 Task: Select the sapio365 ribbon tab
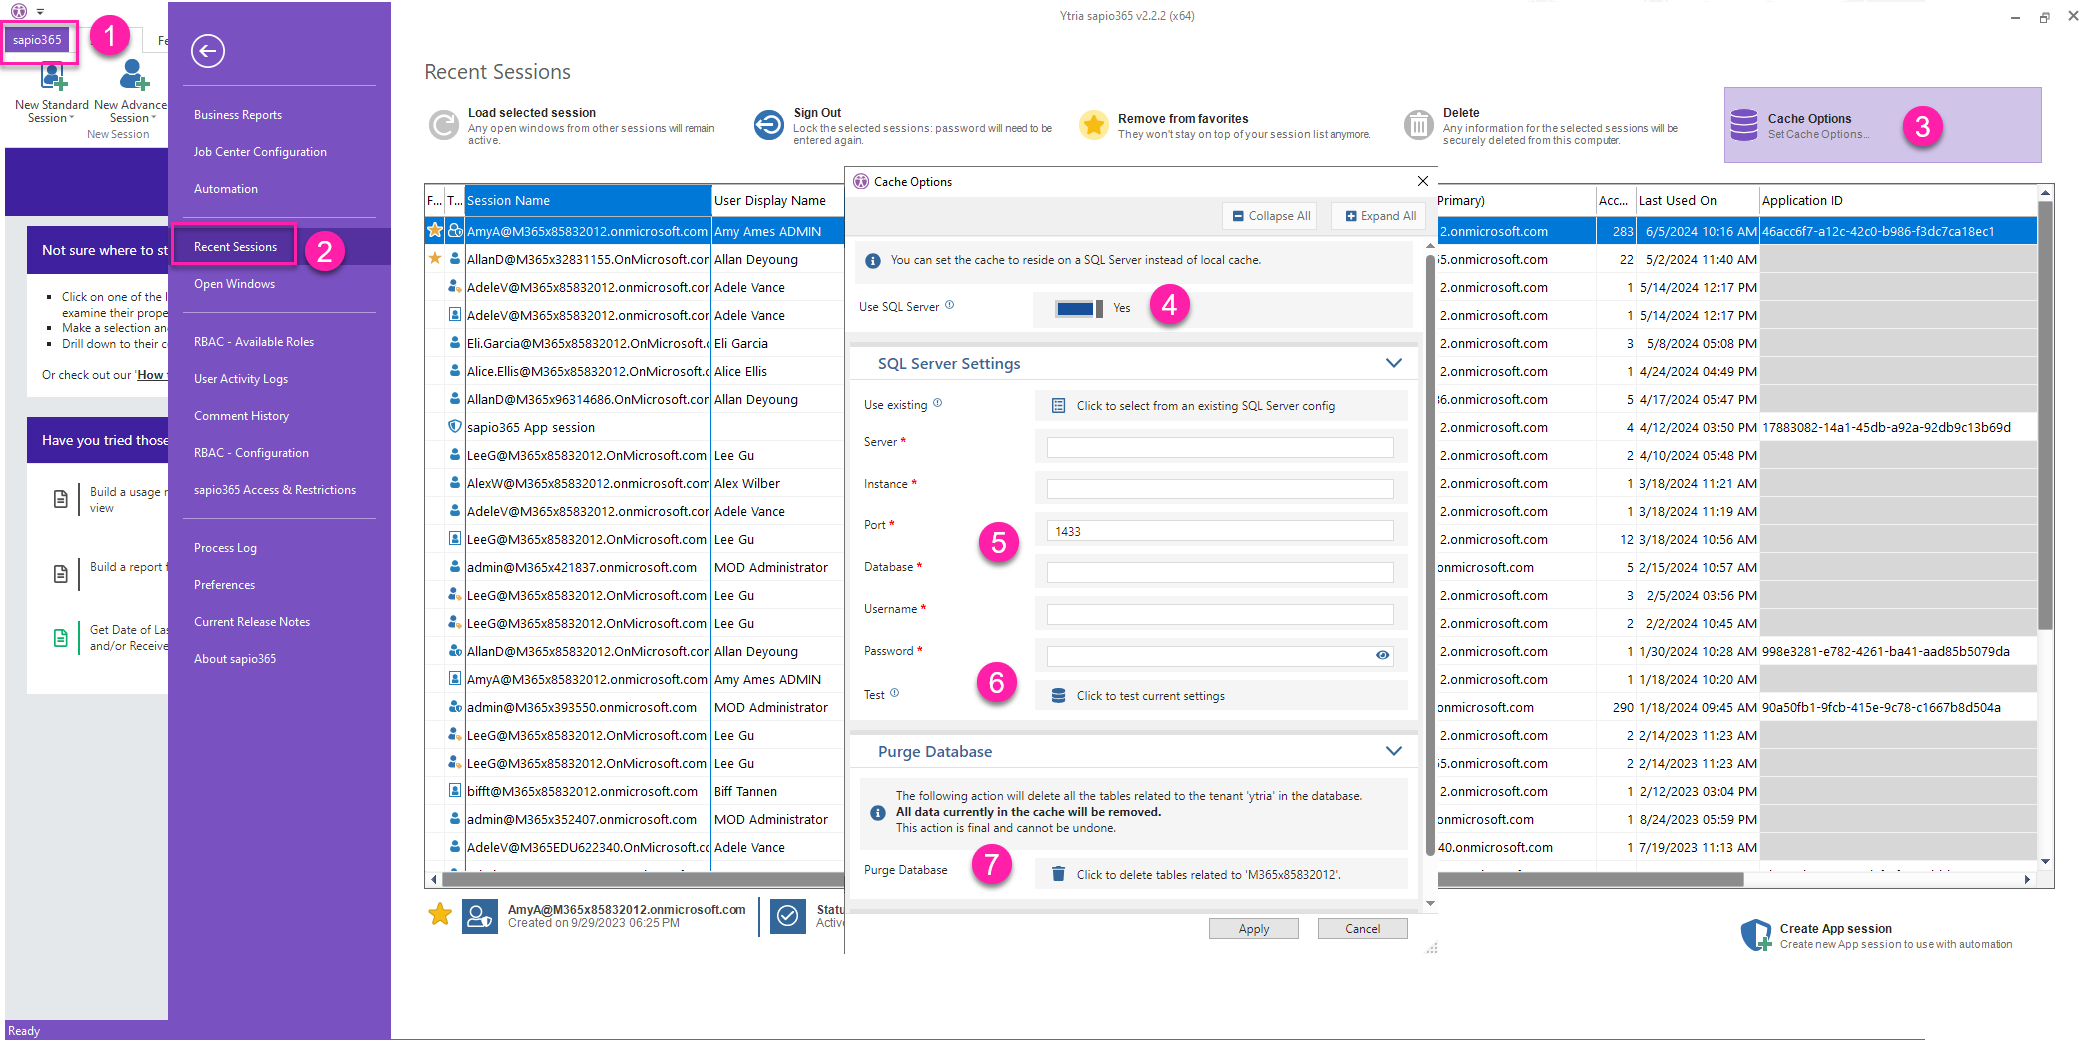point(37,40)
